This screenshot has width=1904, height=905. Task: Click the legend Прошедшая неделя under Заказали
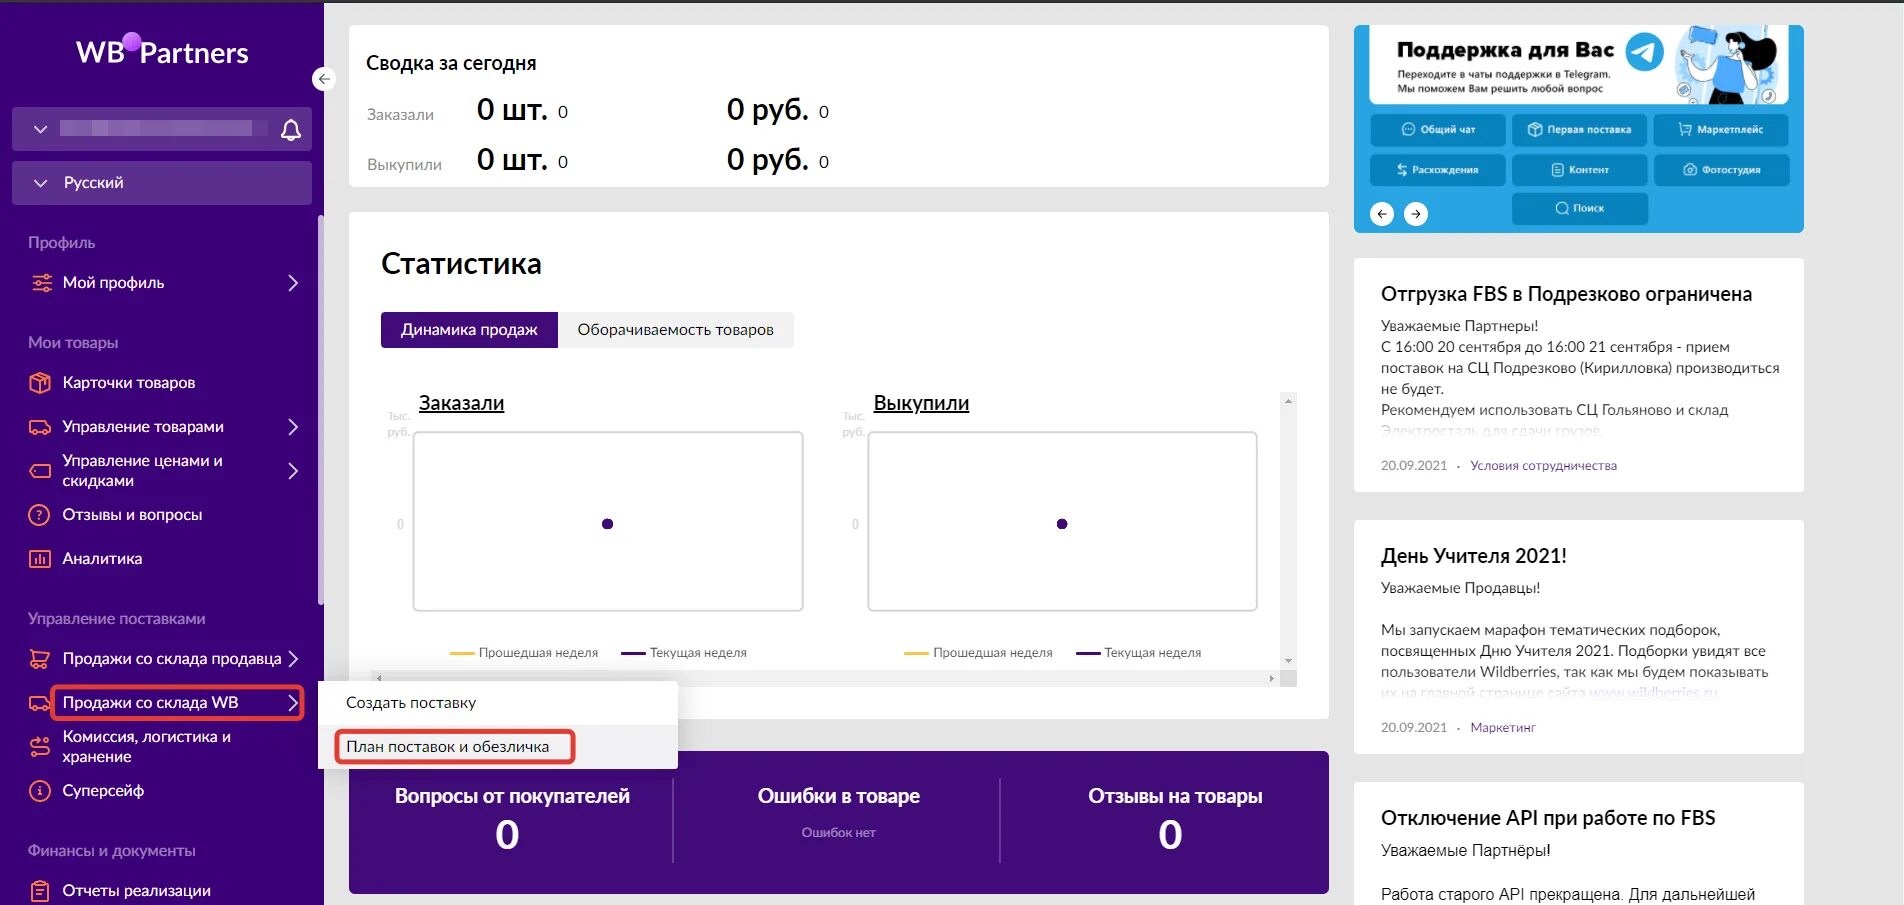(x=524, y=653)
